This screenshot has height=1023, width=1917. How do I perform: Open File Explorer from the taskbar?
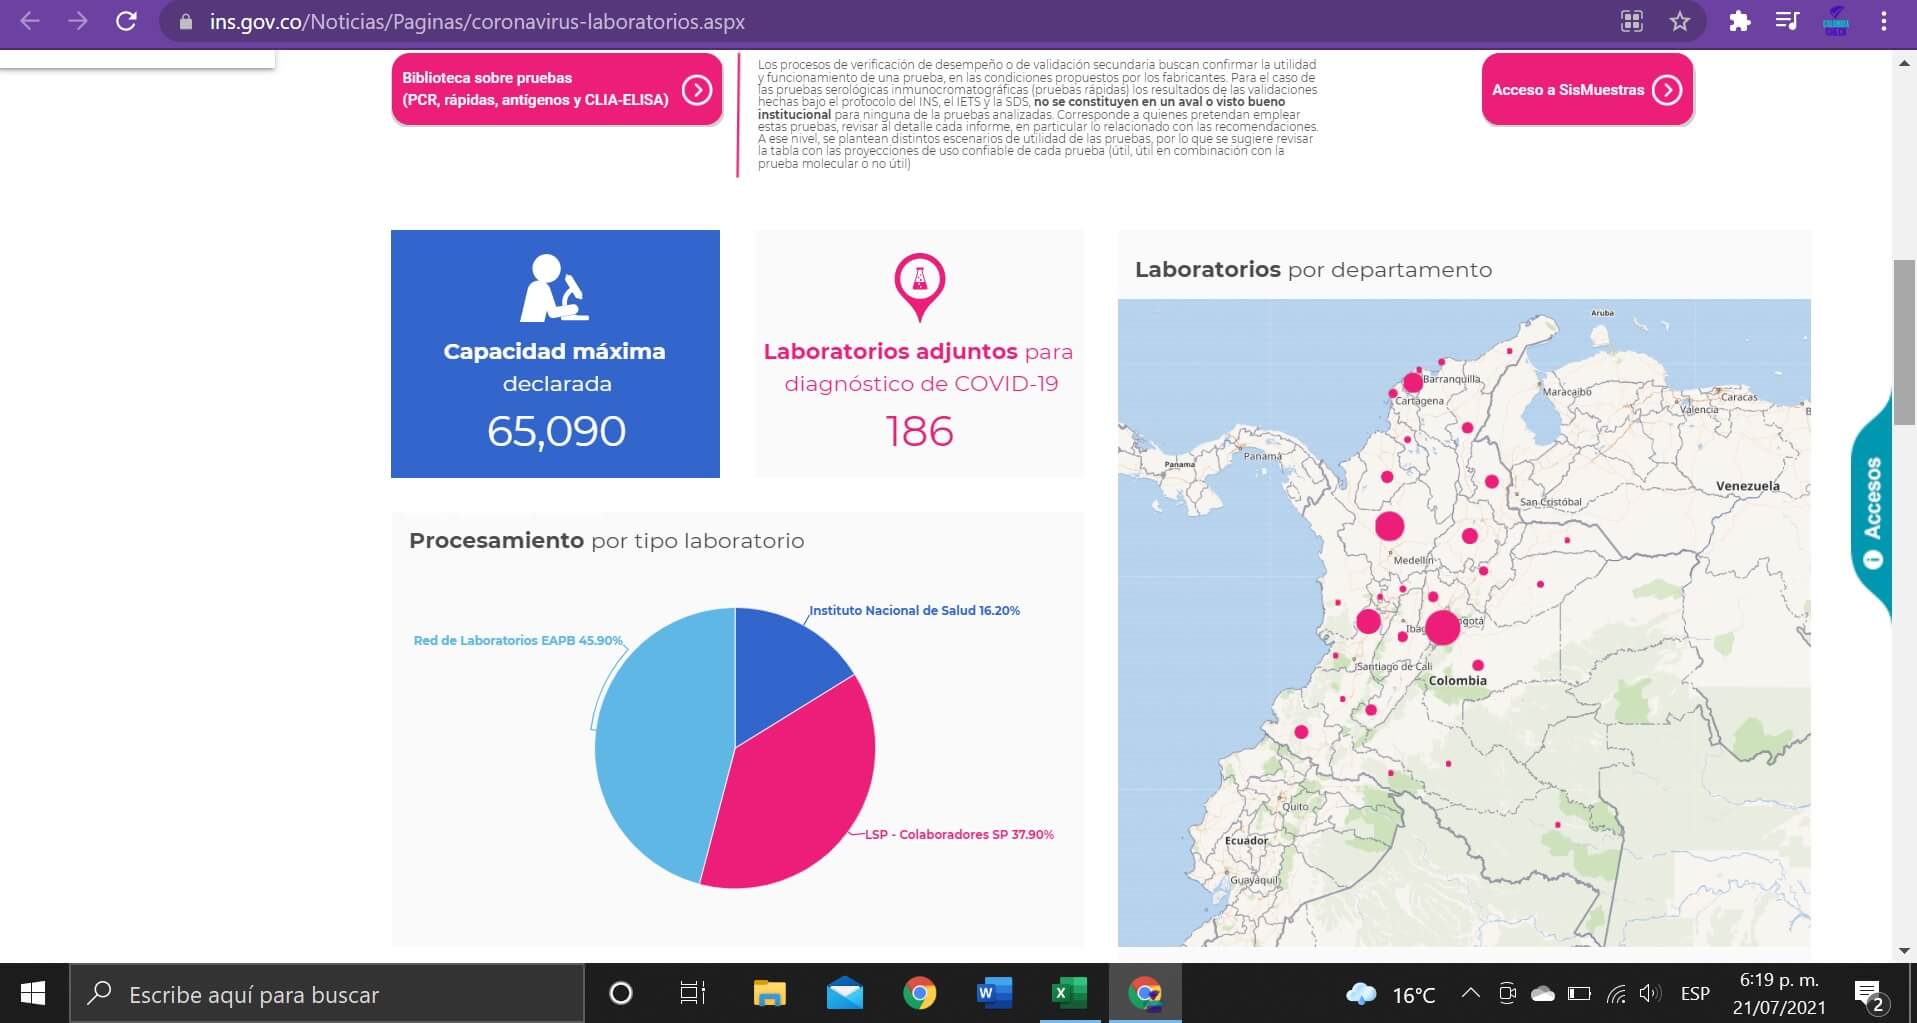769,993
